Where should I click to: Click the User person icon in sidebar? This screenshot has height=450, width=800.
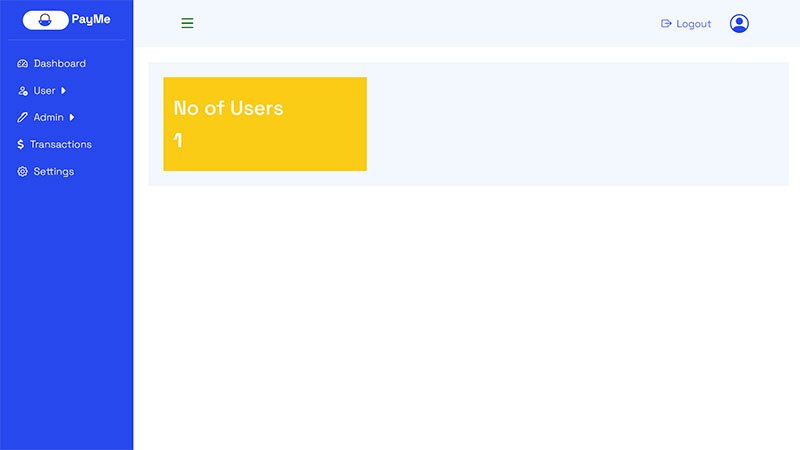coord(22,91)
